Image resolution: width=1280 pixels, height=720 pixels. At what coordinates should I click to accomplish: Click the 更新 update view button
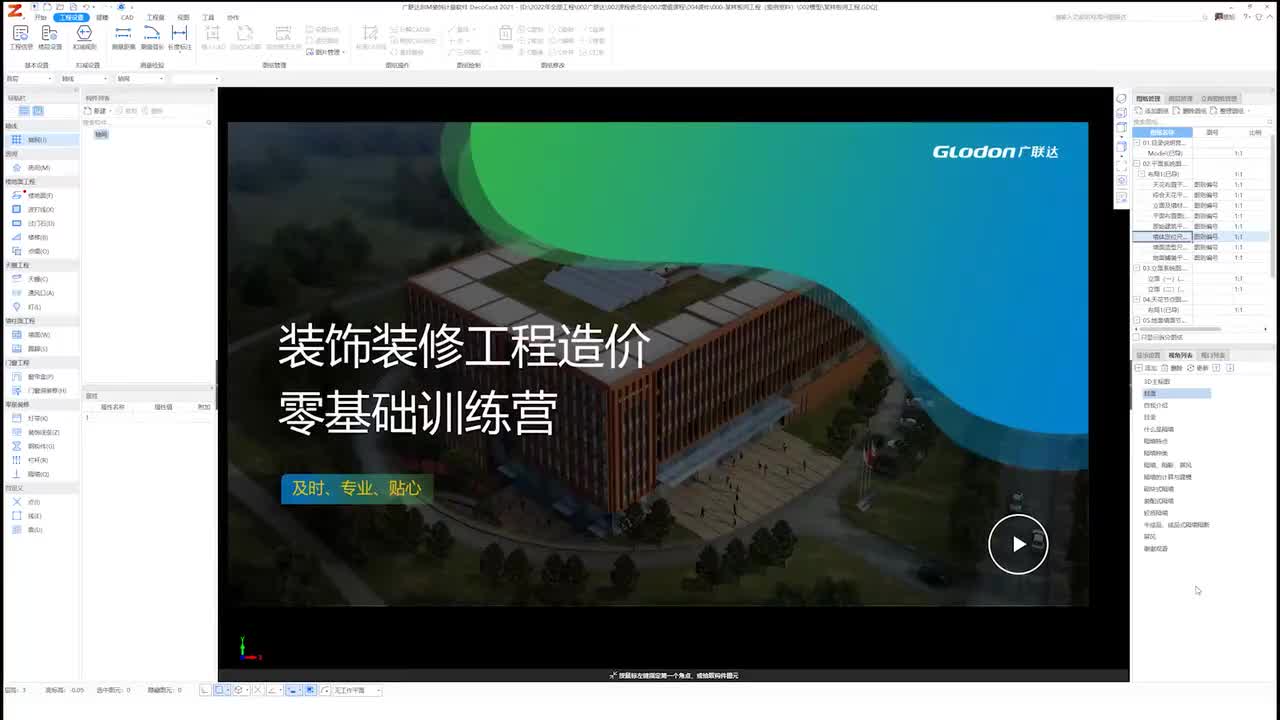click(1199, 368)
